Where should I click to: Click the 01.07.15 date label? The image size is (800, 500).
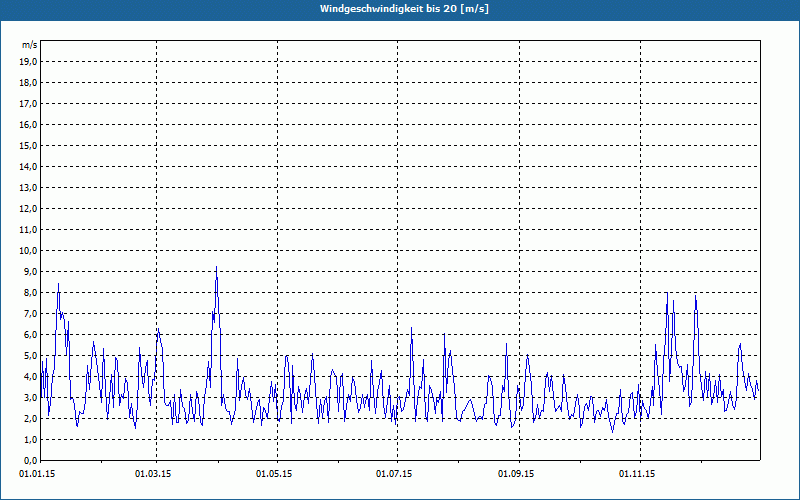point(394,474)
